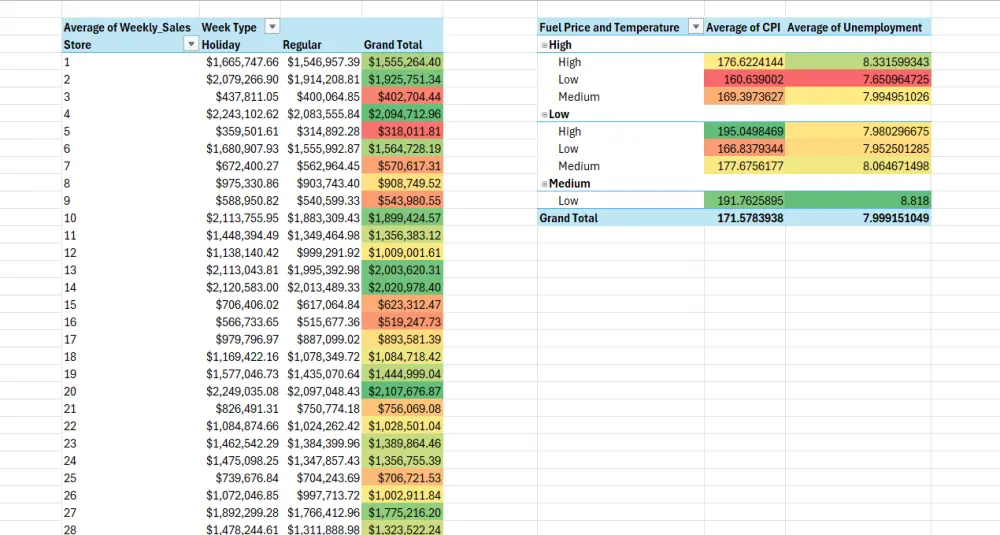Click the Grand Total row label in CPI table
This screenshot has height=535, width=1000.
pos(621,218)
